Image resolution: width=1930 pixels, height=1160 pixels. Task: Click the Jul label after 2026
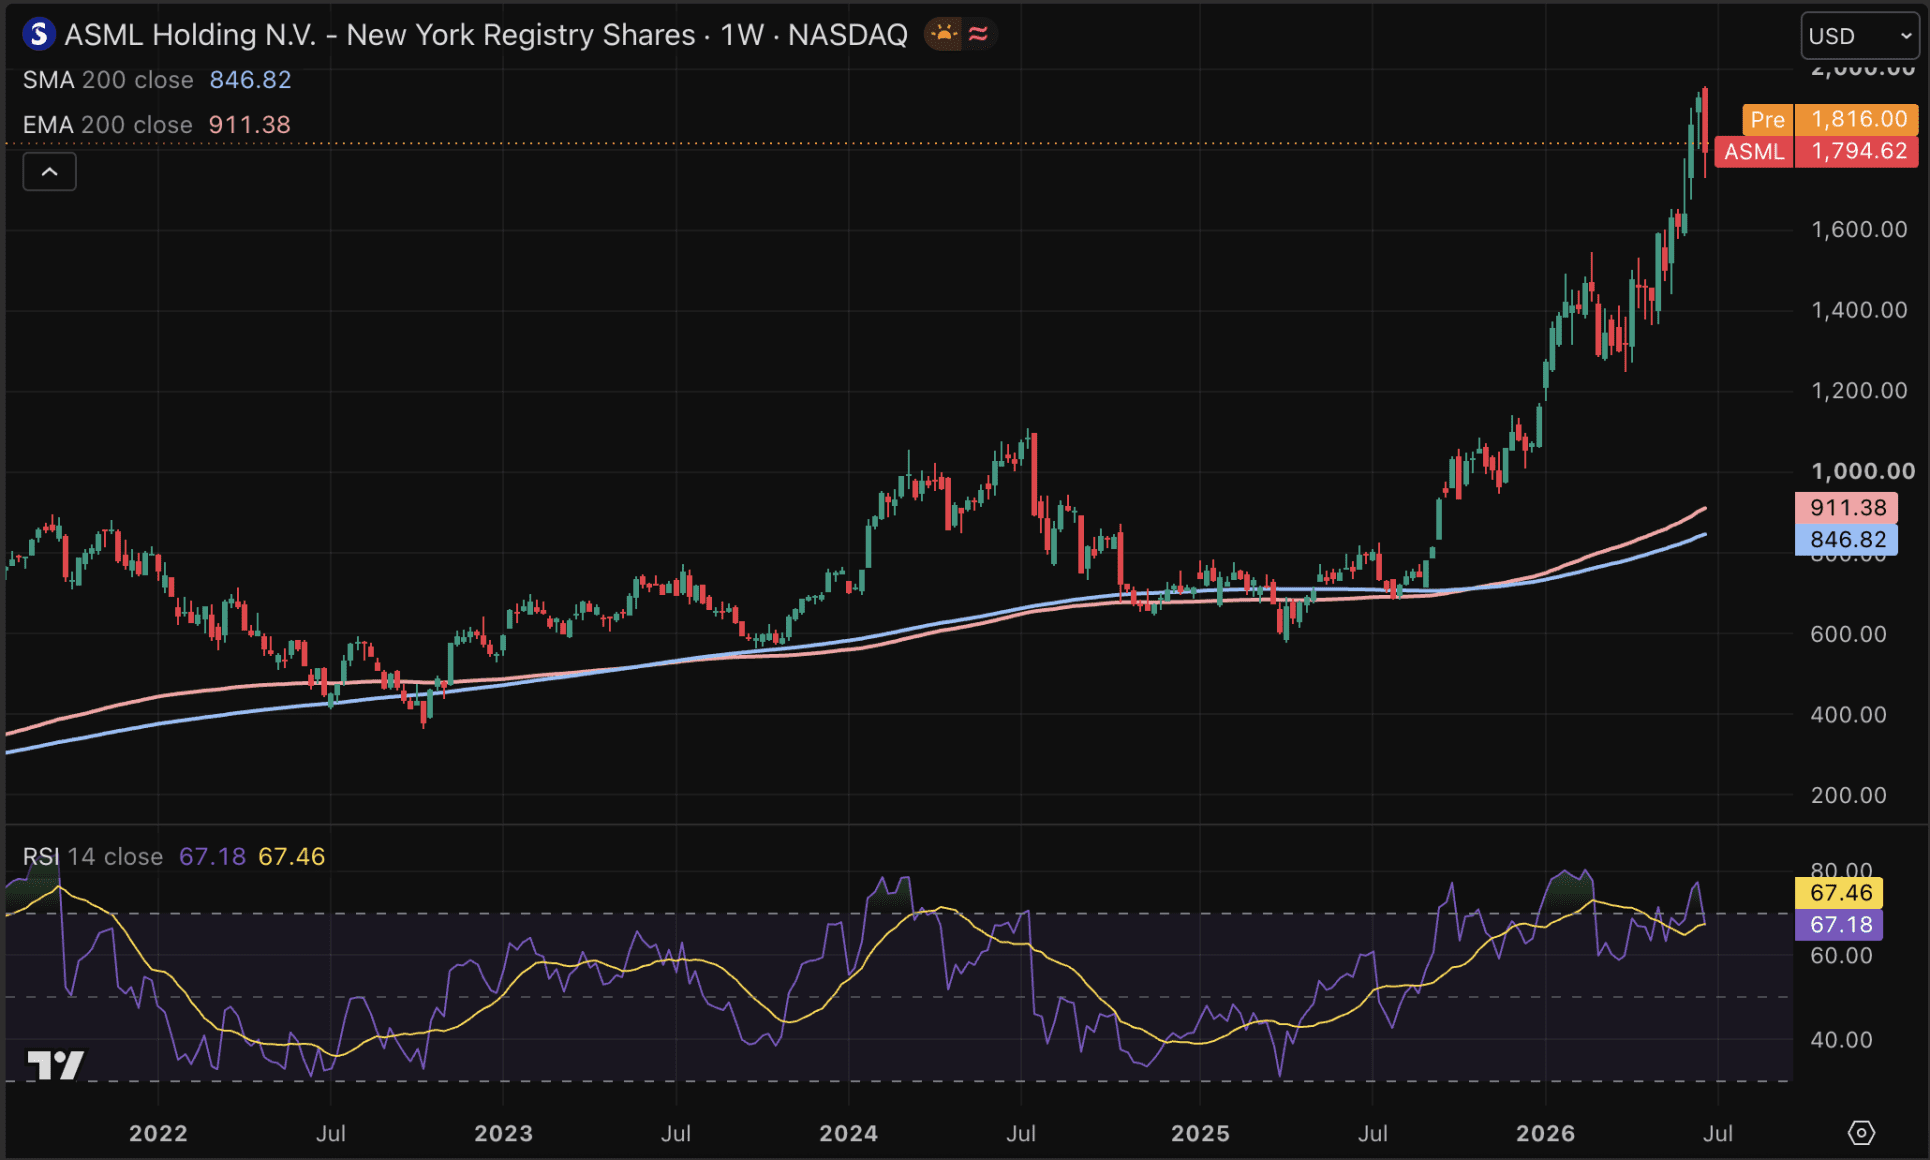tap(1718, 1134)
